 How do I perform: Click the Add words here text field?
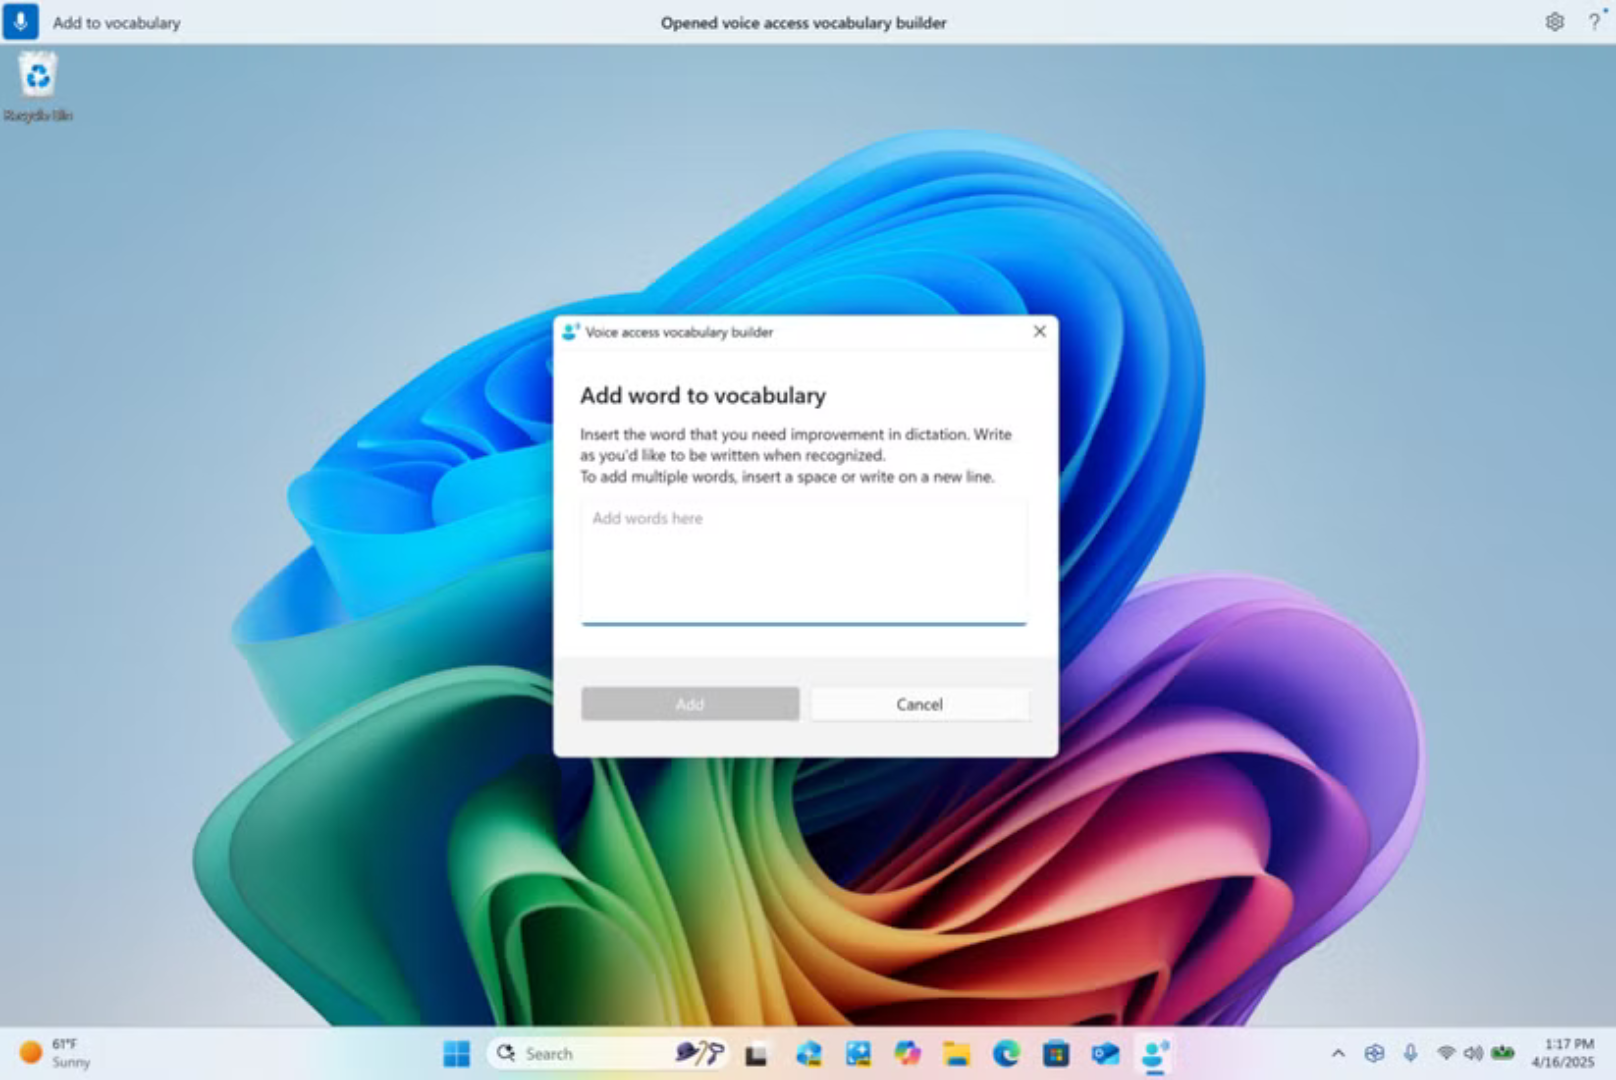pyautogui.click(x=803, y=560)
